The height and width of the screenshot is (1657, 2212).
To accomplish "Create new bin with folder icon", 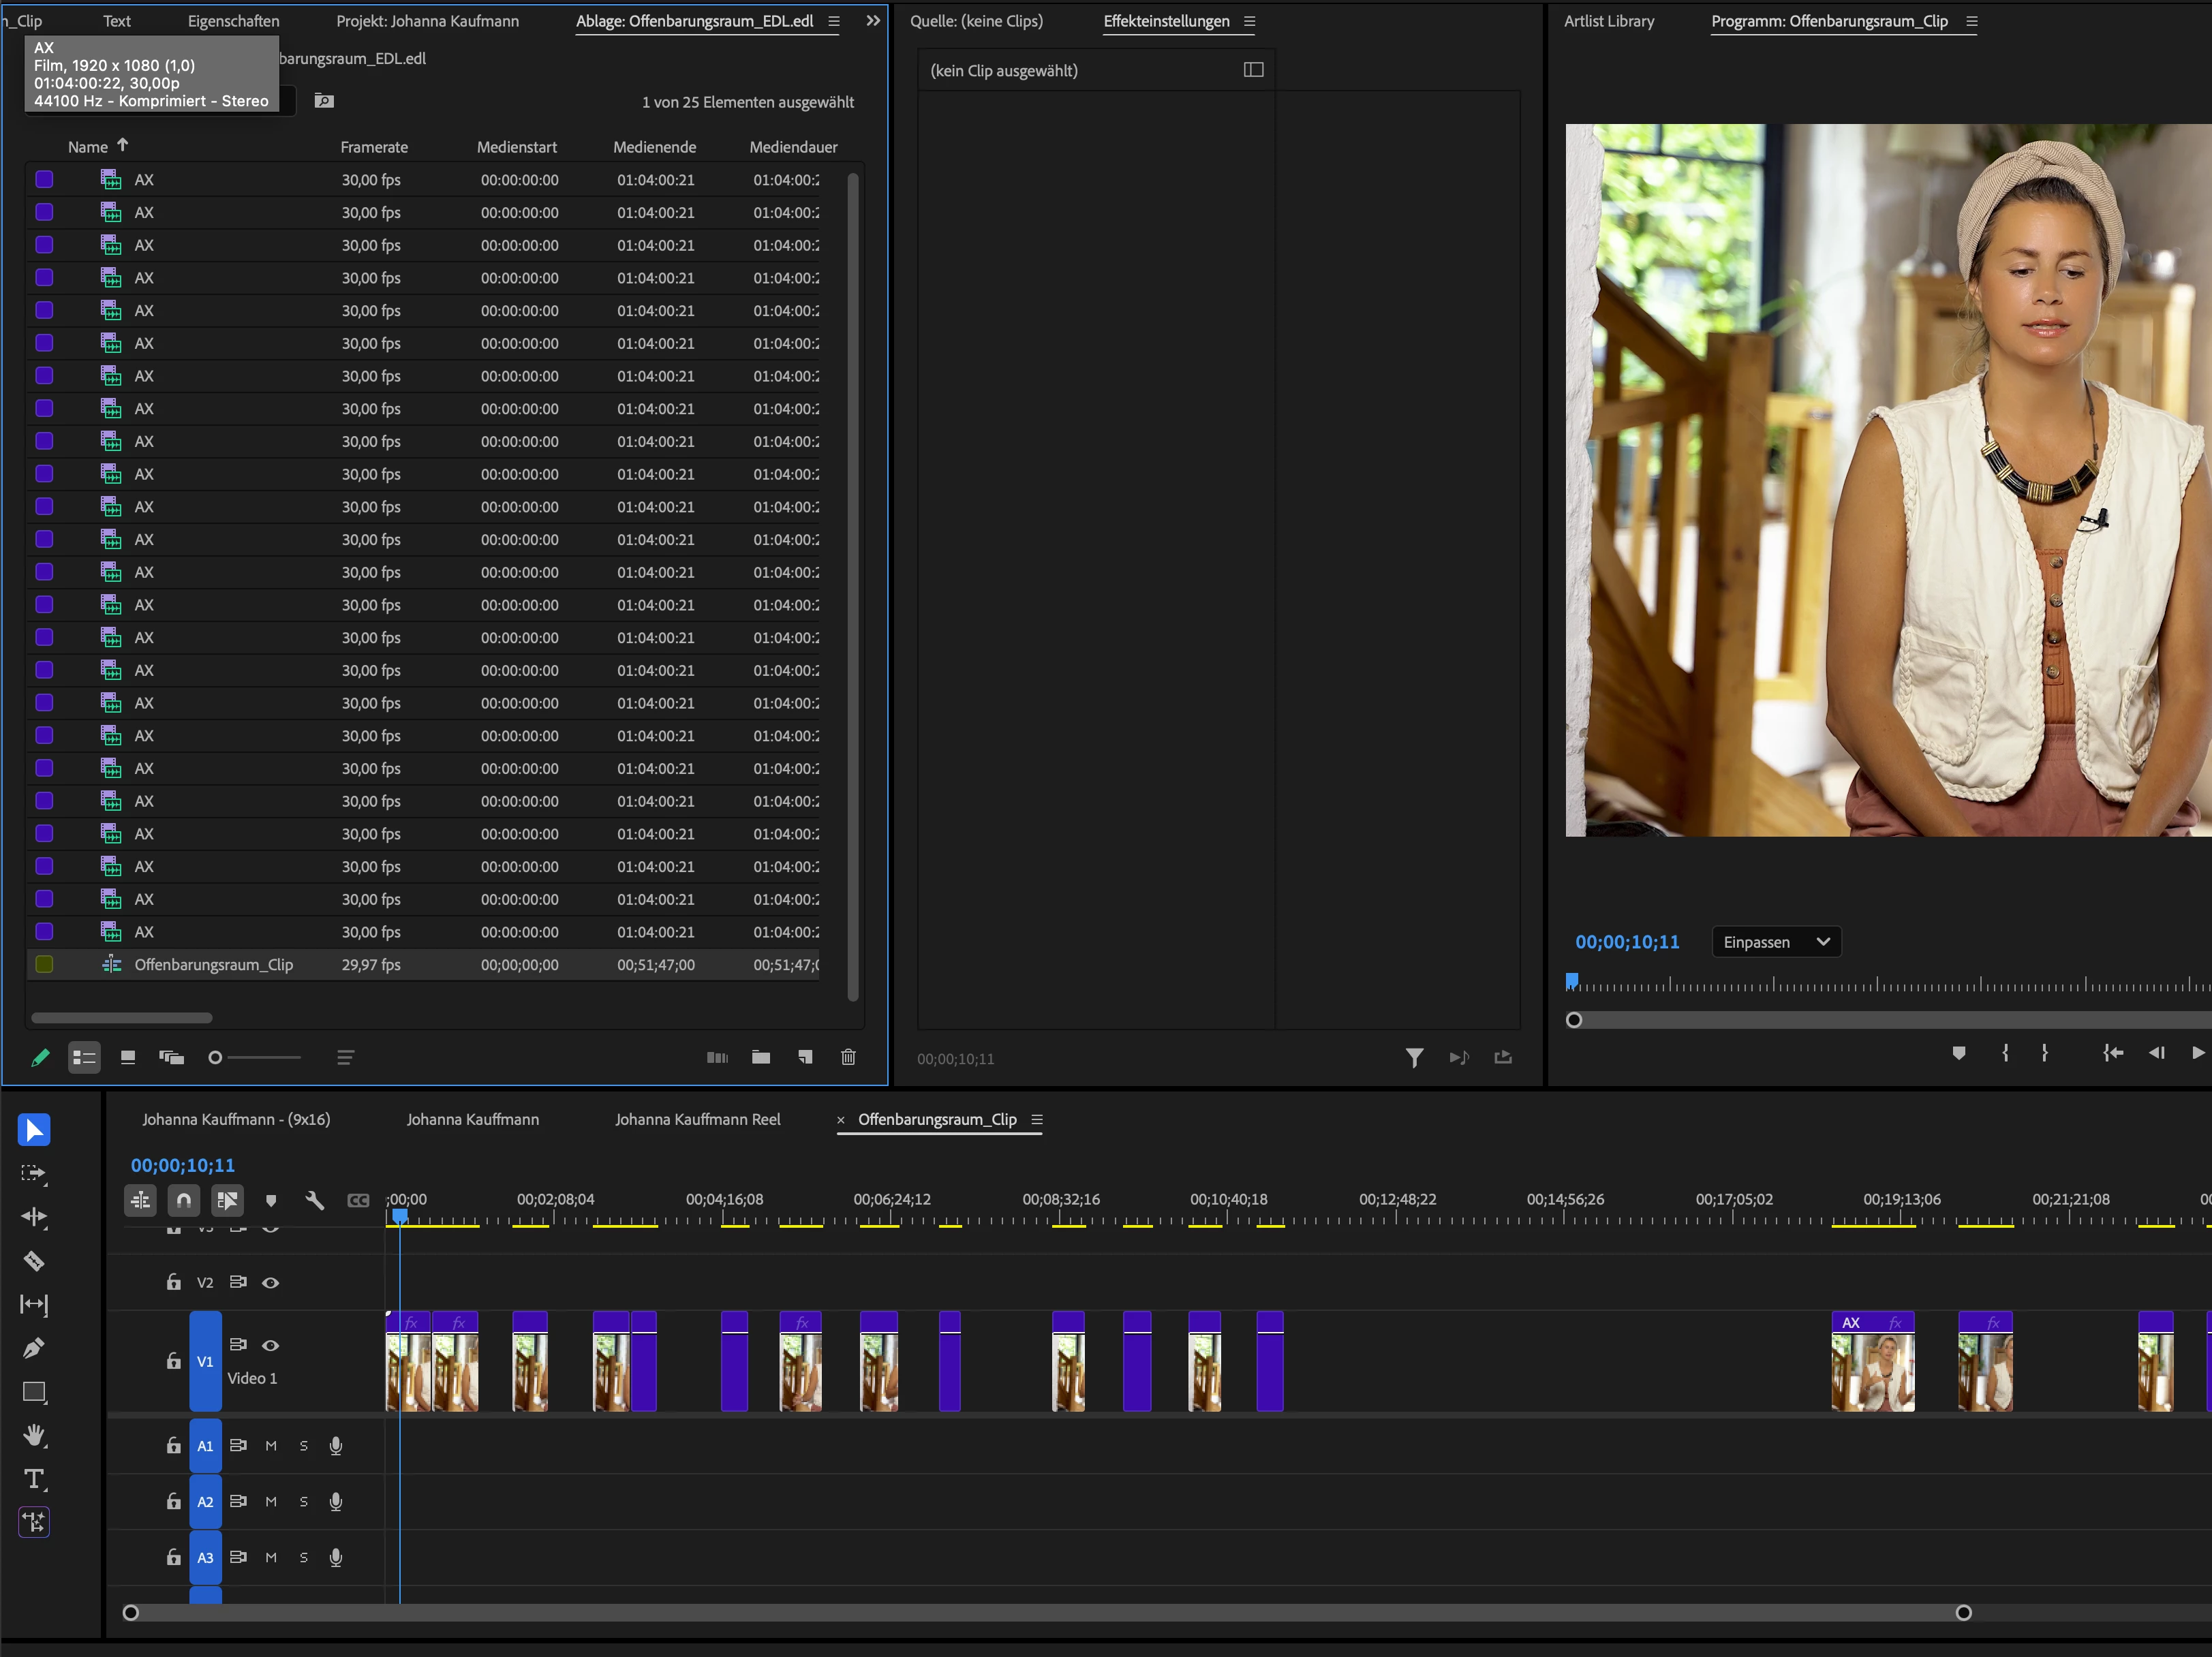I will click(761, 1057).
